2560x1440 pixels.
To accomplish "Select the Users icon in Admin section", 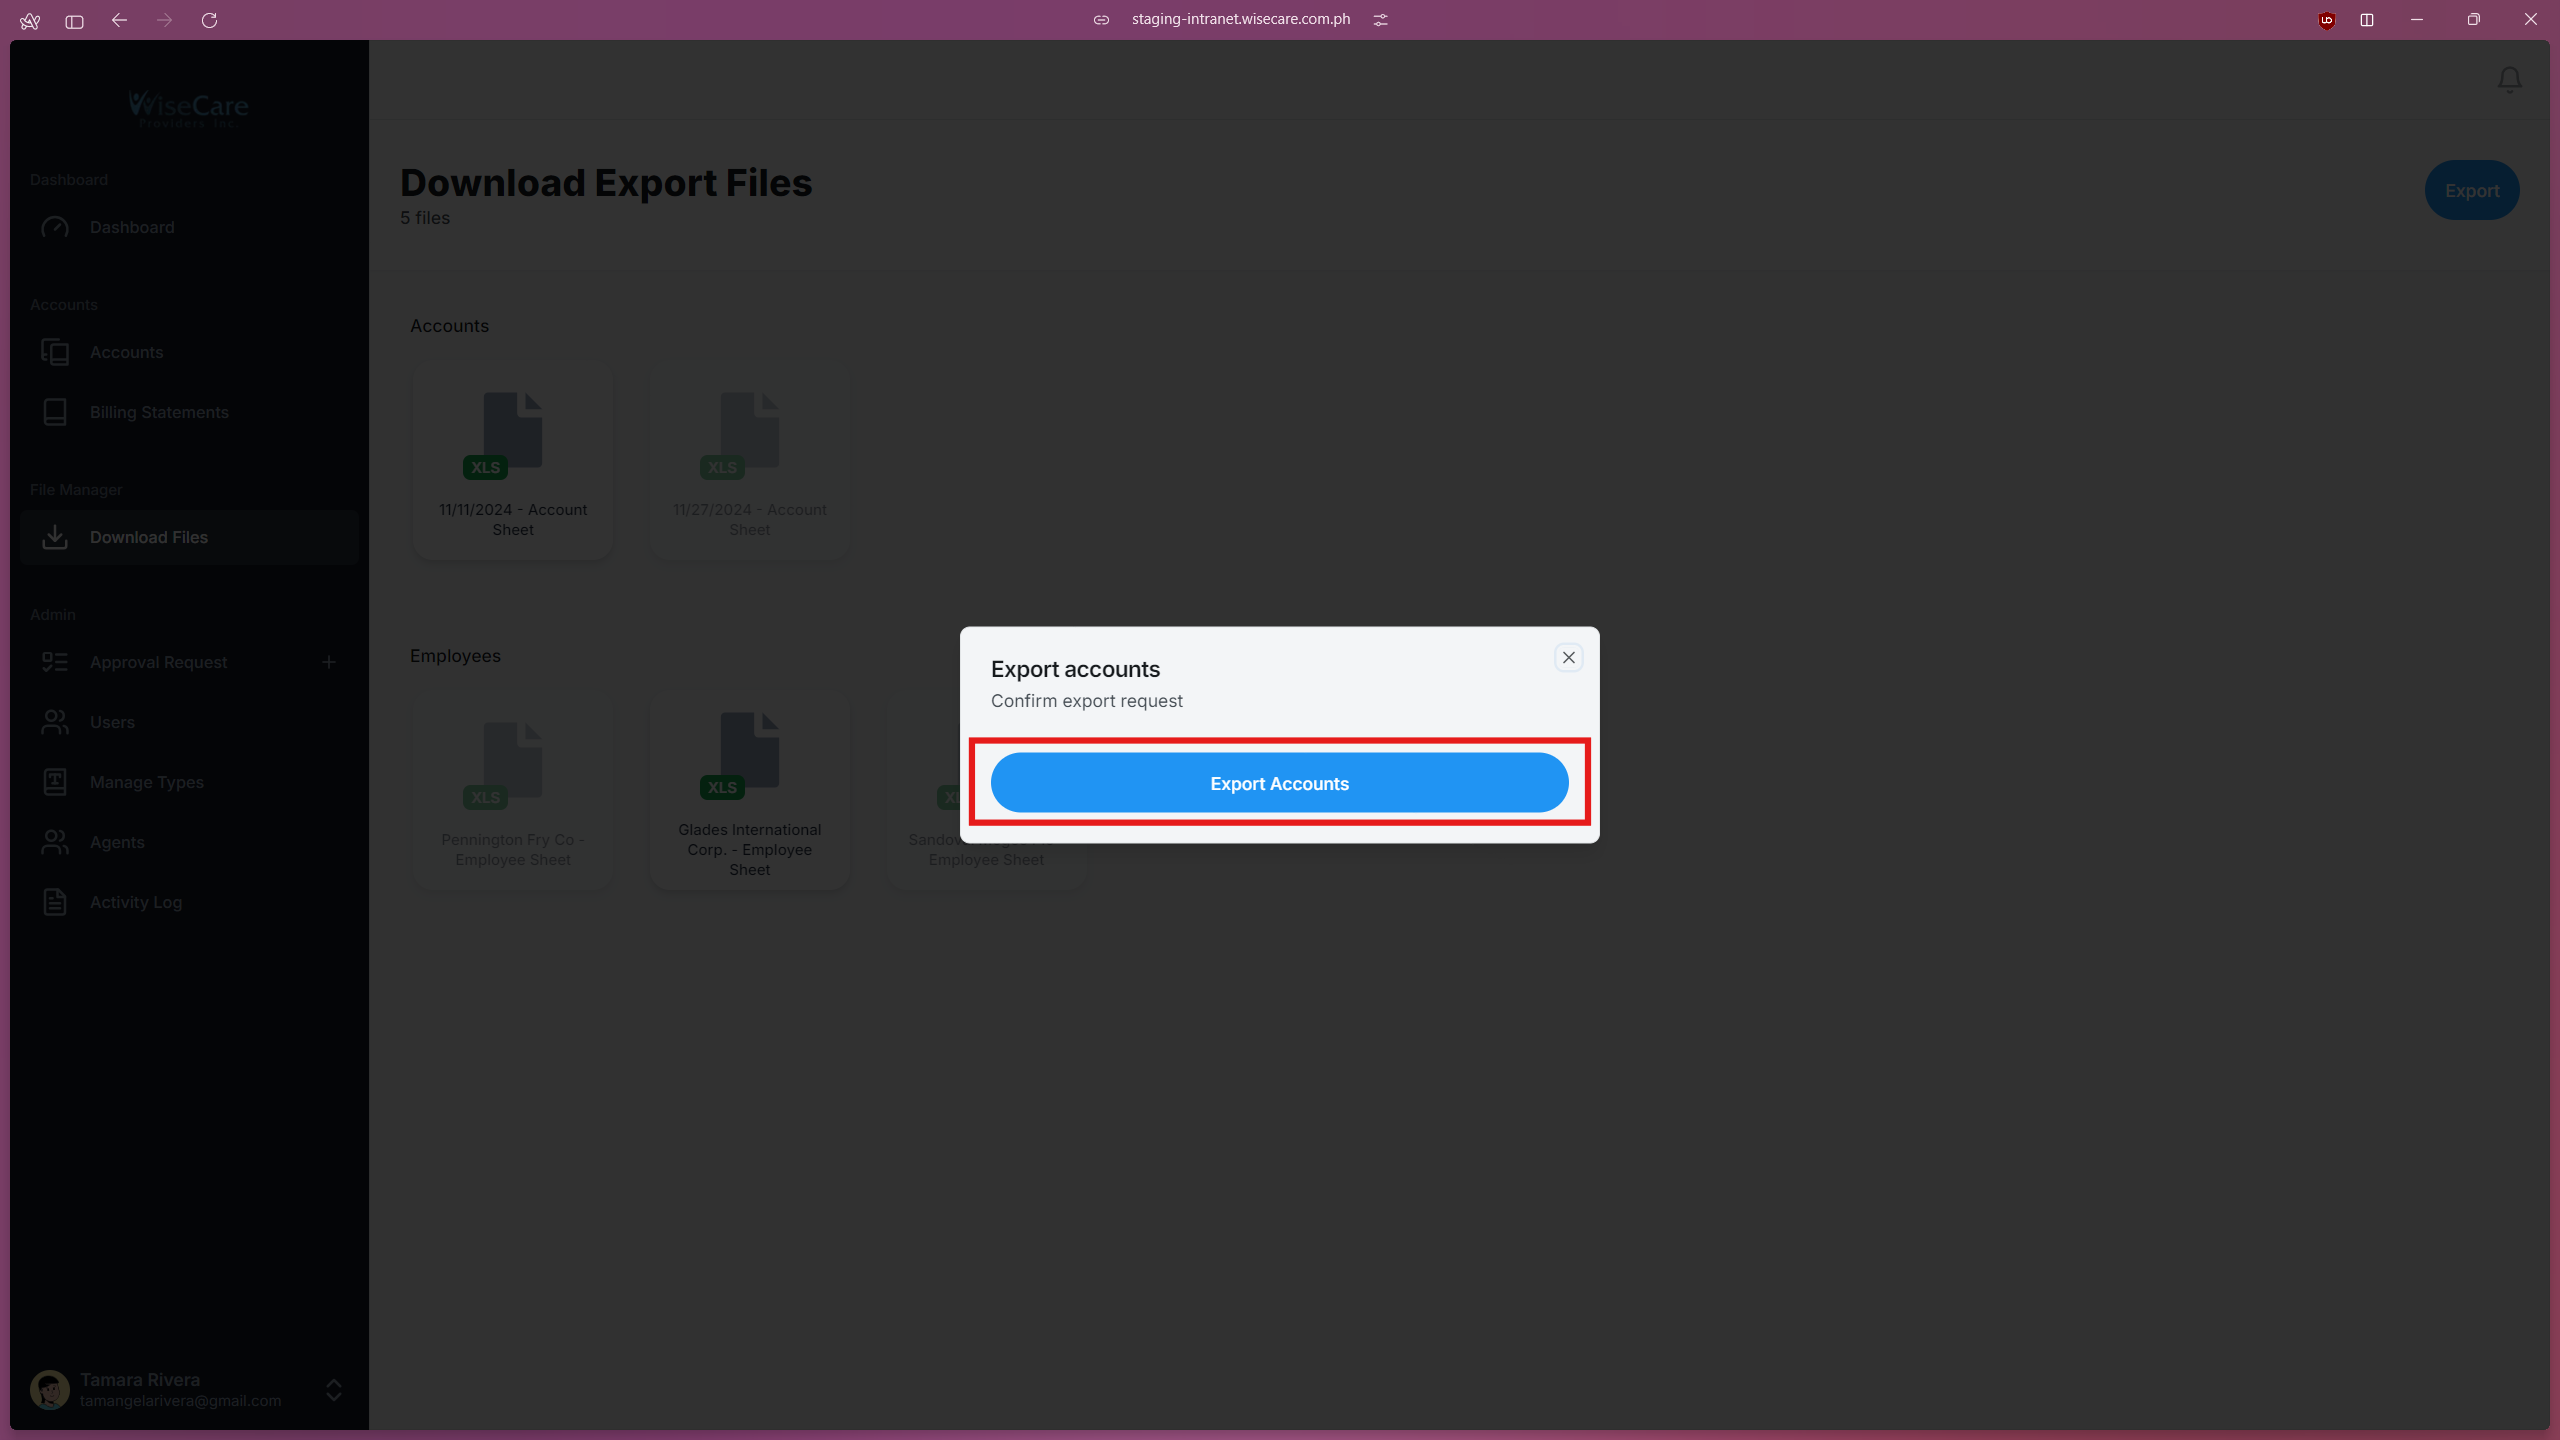I will coord(55,722).
